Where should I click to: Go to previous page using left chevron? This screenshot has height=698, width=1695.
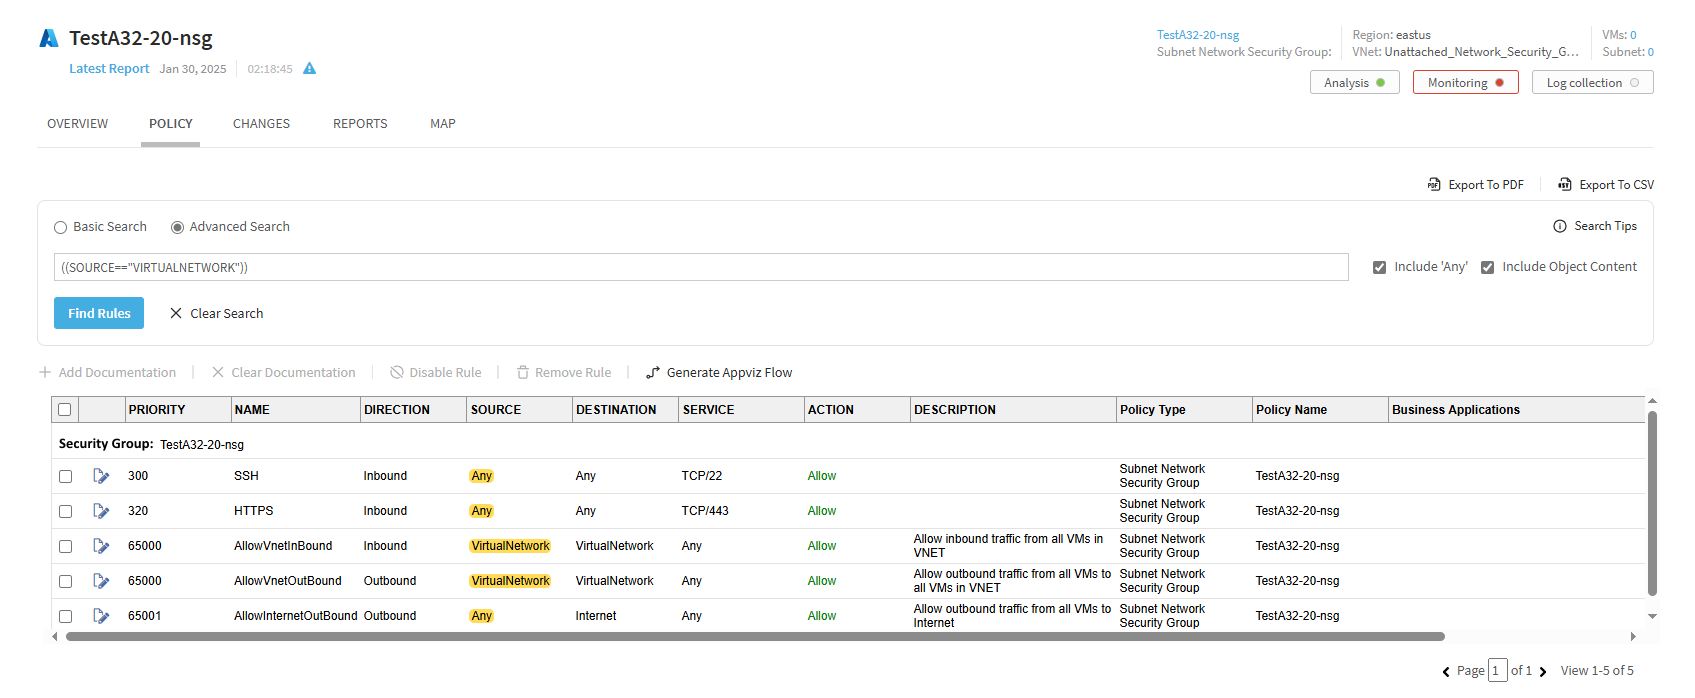(1446, 672)
